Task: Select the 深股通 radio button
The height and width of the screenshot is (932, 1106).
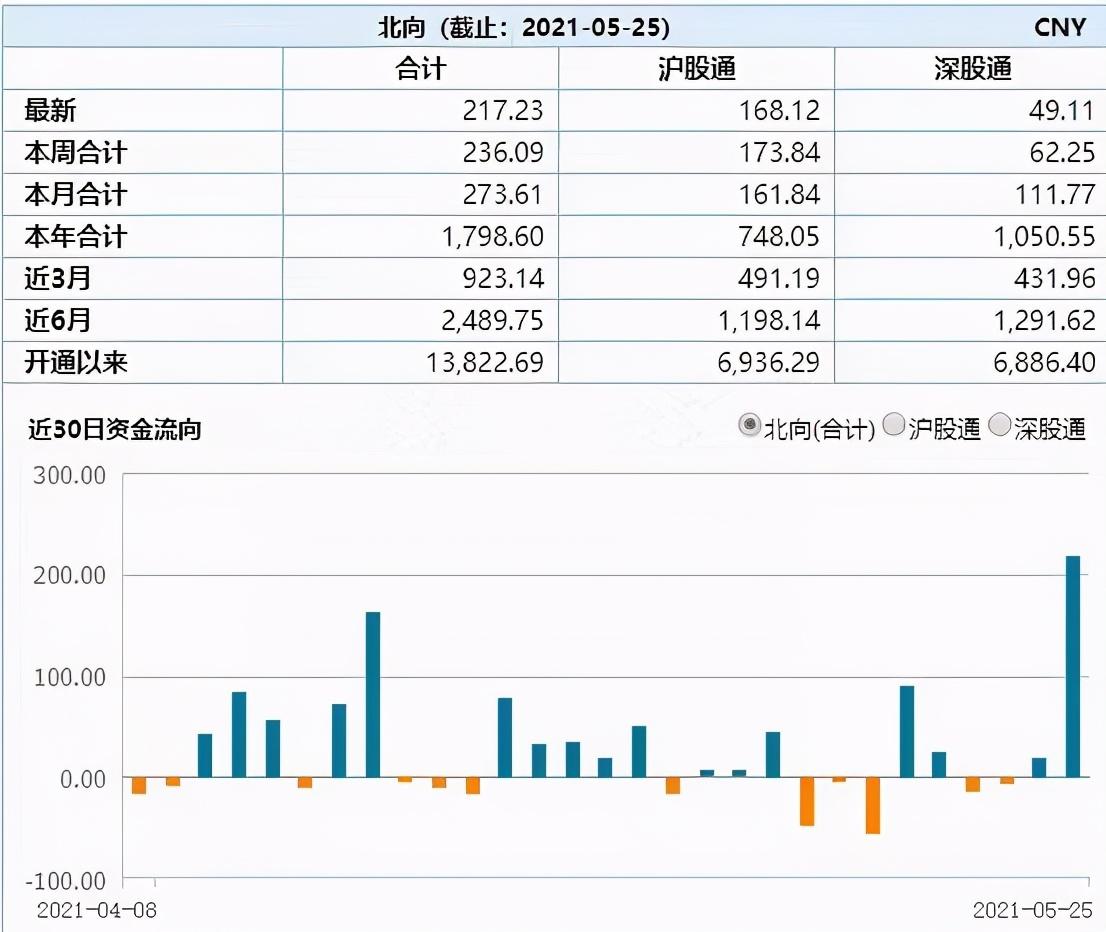Action: tap(999, 425)
